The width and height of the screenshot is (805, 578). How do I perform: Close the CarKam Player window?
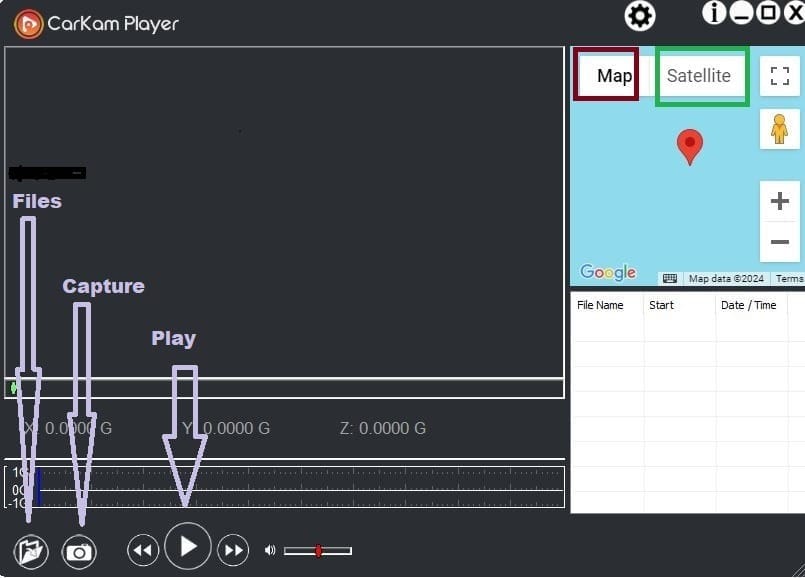(795, 12)
